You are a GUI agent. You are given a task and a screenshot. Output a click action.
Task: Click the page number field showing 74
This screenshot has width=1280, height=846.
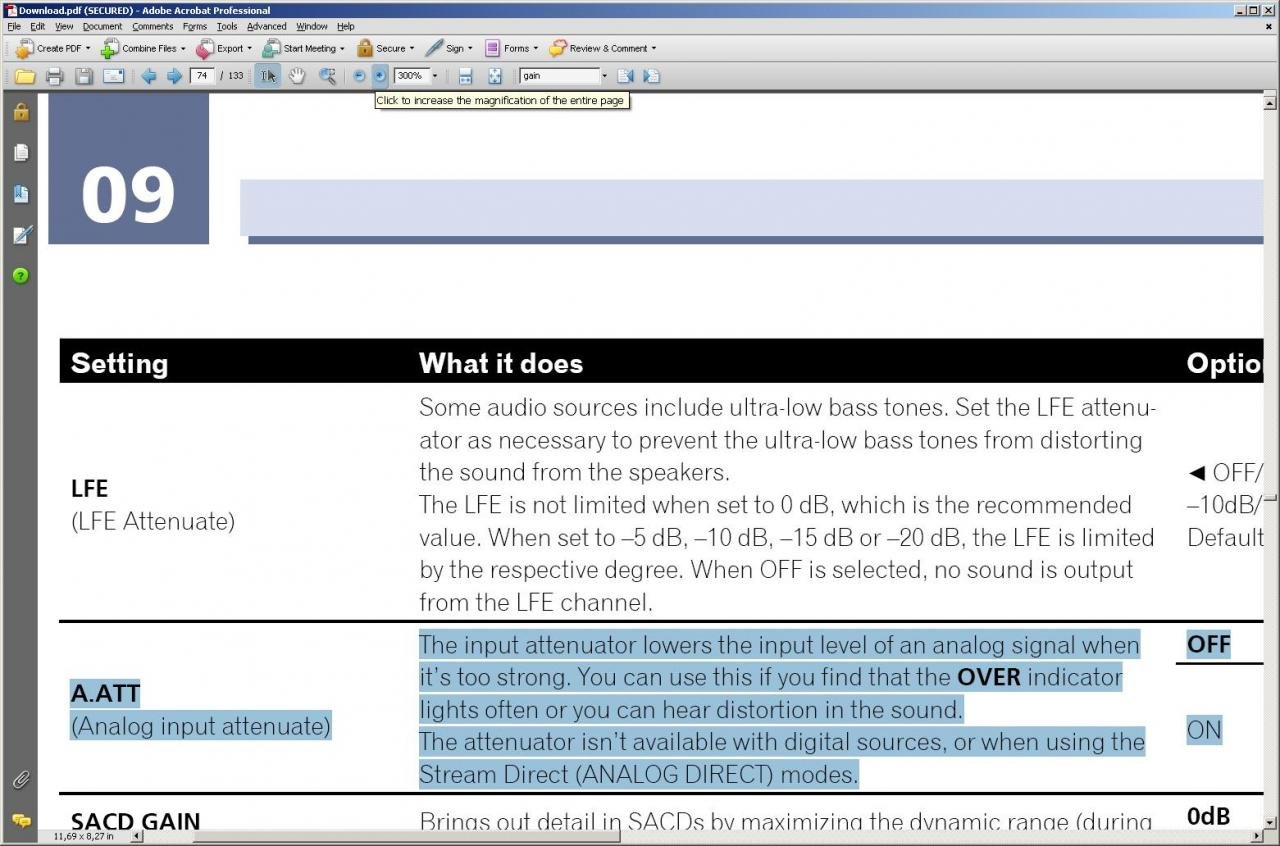tap(203, 76)
